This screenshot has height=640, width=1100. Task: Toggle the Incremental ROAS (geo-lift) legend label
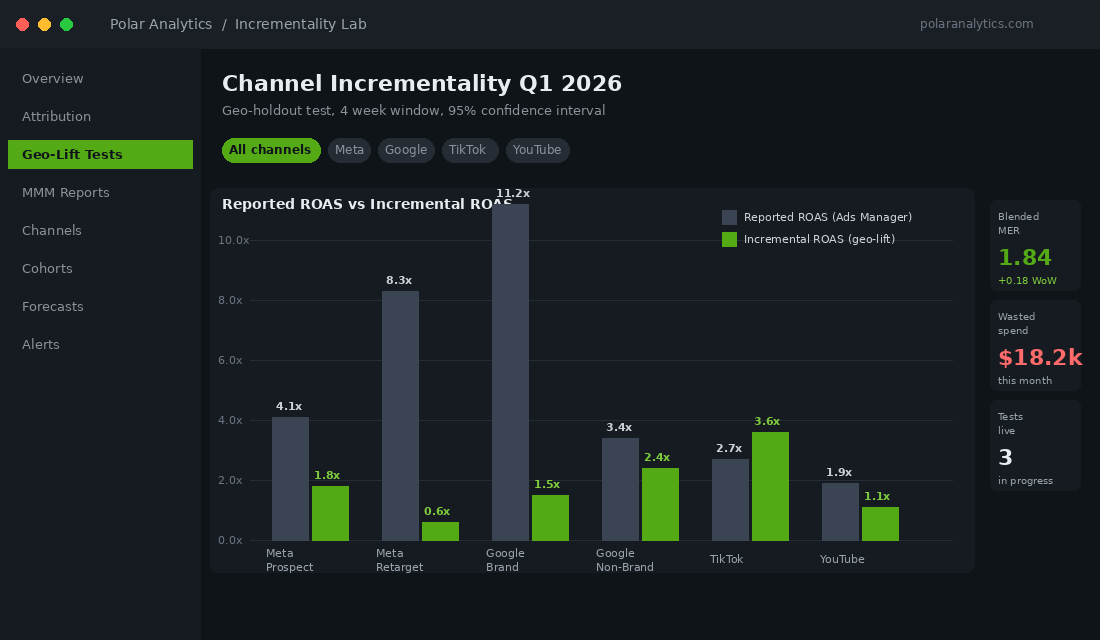coord(819,239)
